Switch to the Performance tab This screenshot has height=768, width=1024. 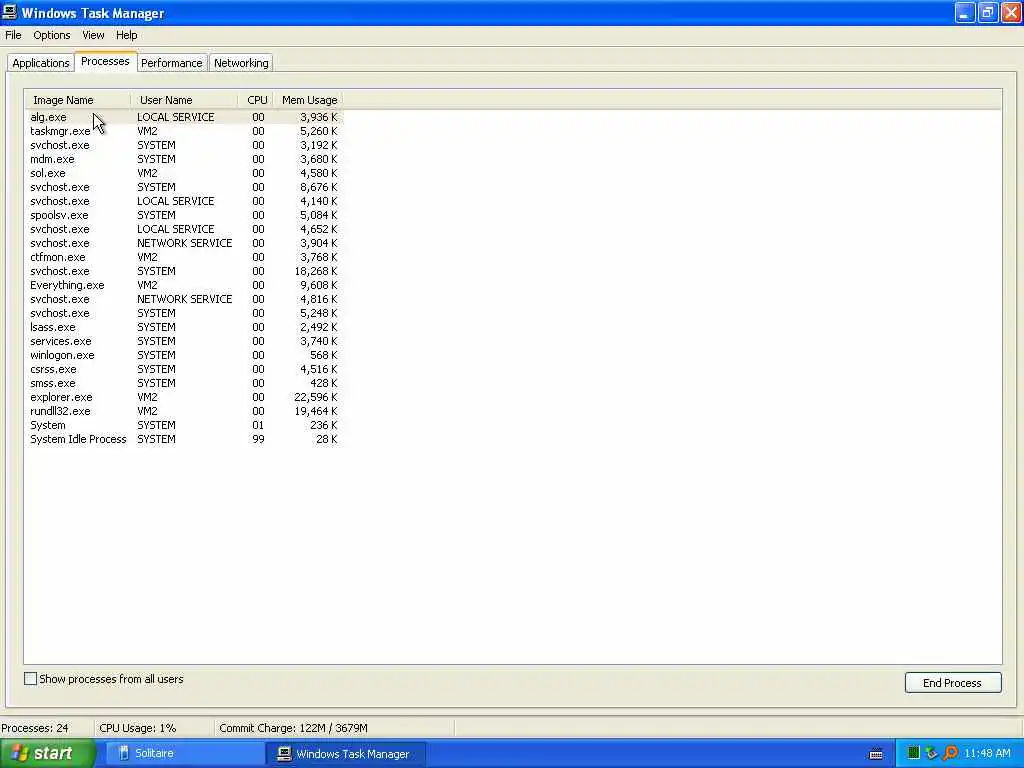172,63
